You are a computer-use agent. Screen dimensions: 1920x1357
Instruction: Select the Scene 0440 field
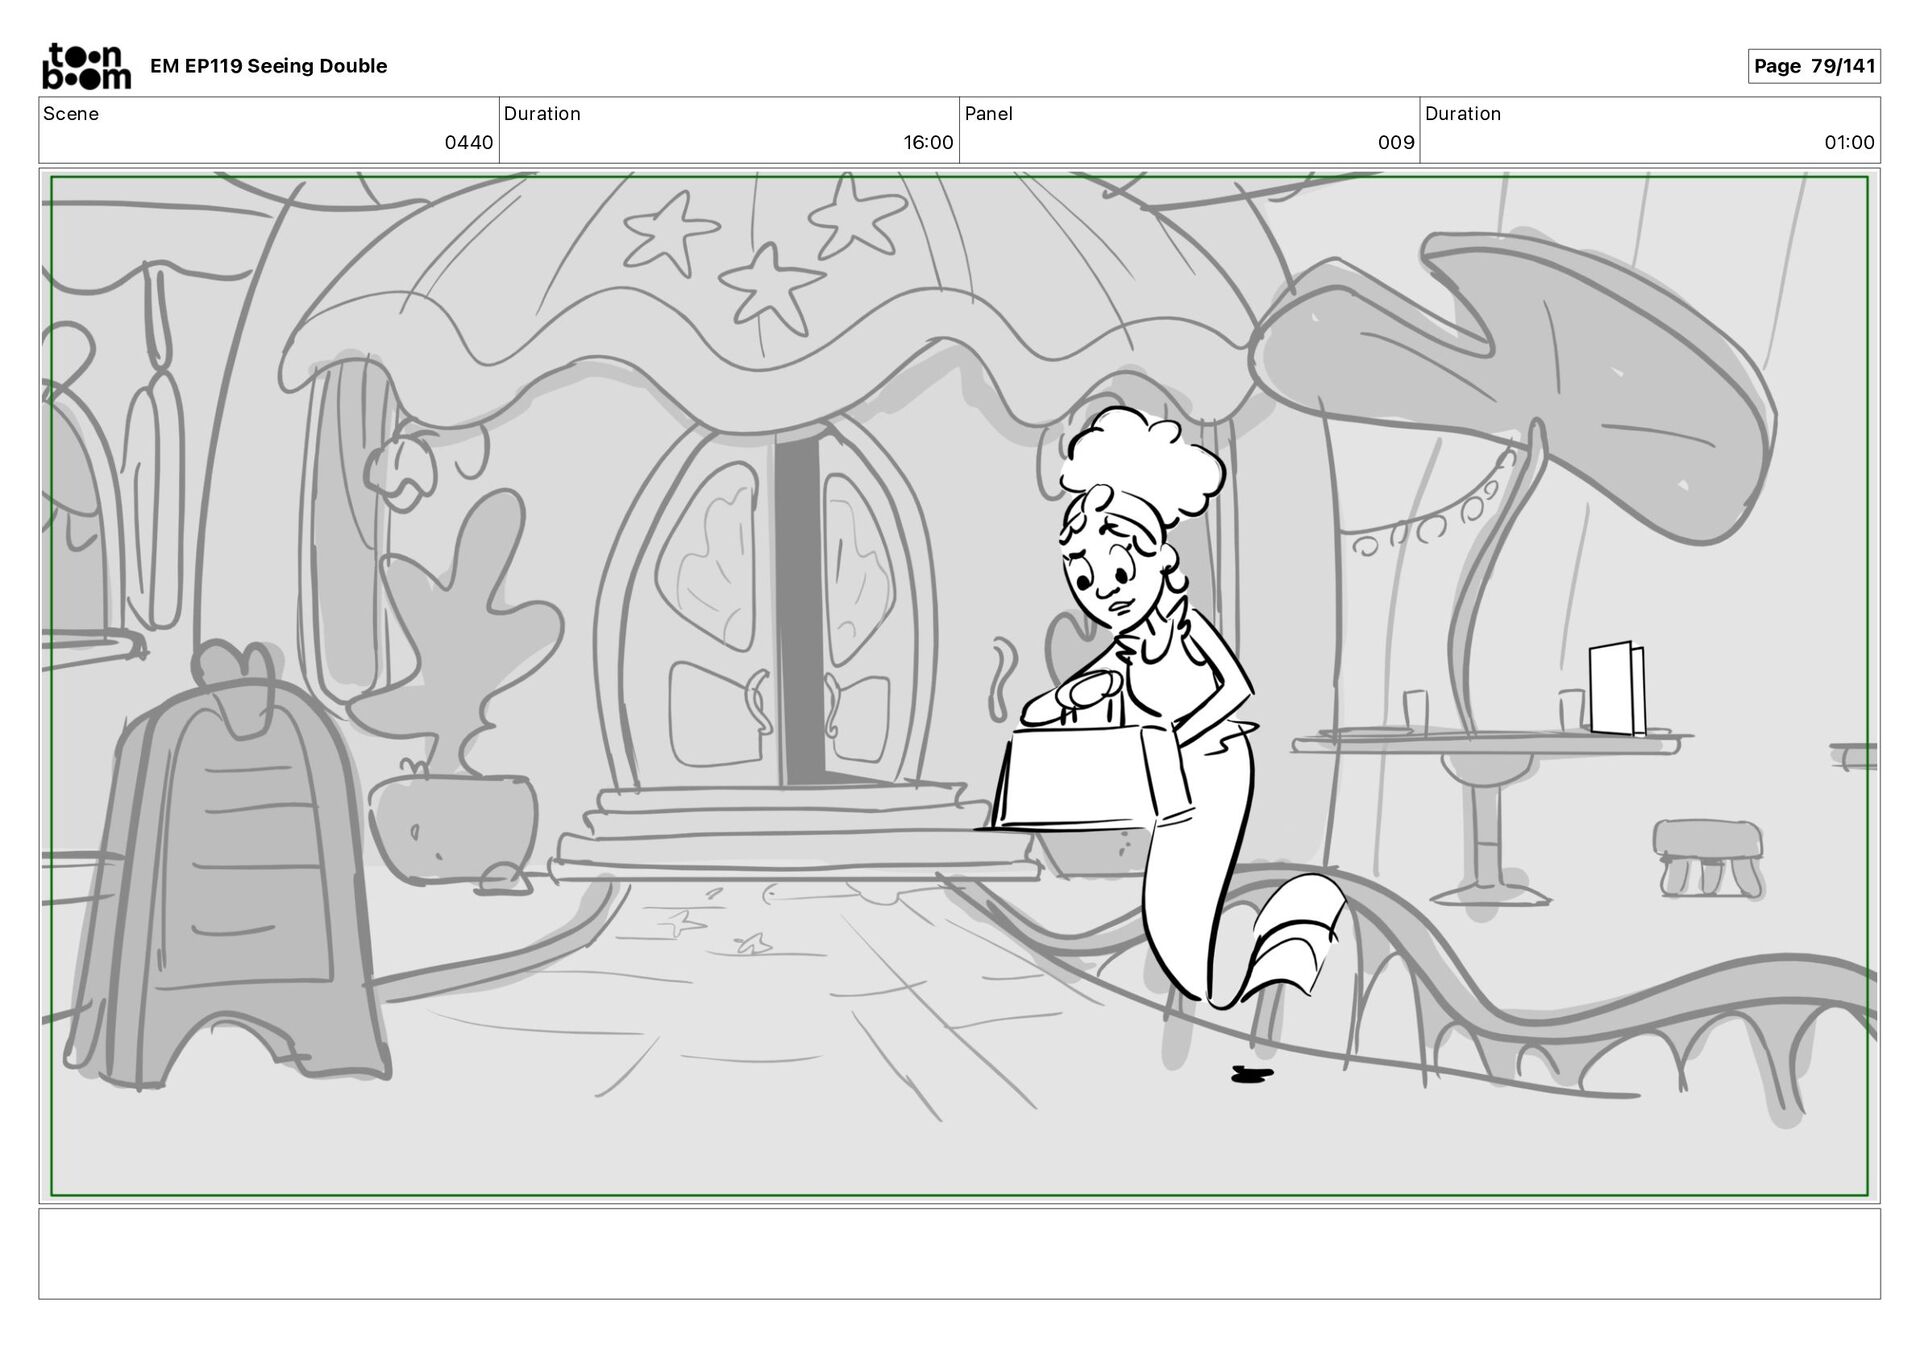coord(268,130)
